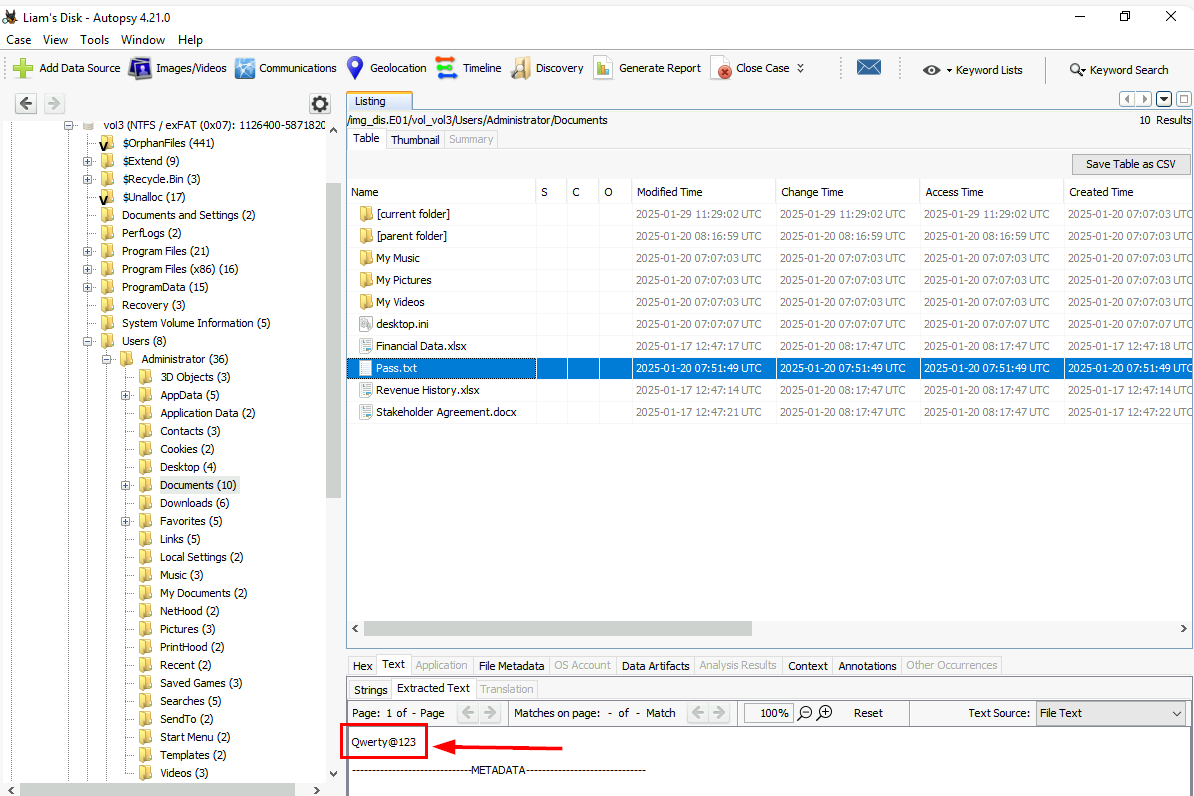Open the Data Artifacts tab
This screenshot has height=796, width=1194.
coord(655,666)
